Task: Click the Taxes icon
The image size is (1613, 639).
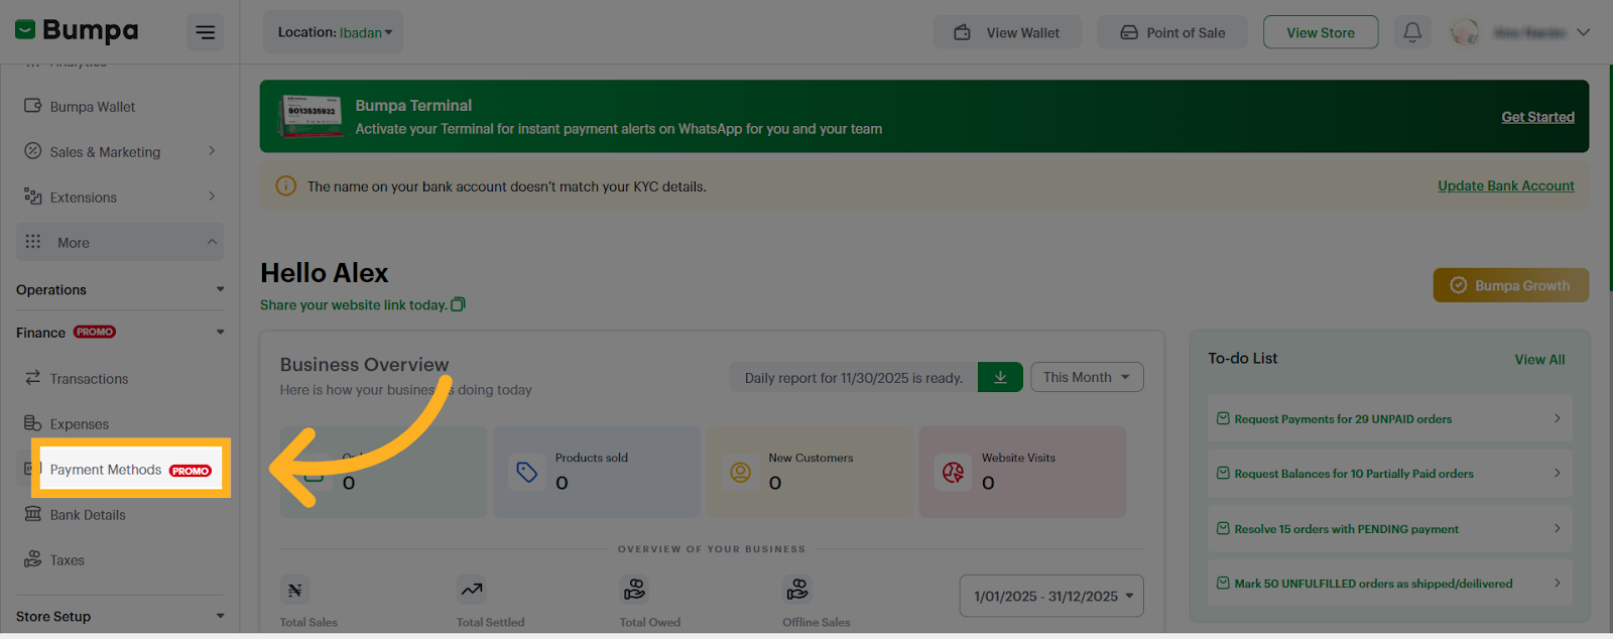Action: [33, 559]
